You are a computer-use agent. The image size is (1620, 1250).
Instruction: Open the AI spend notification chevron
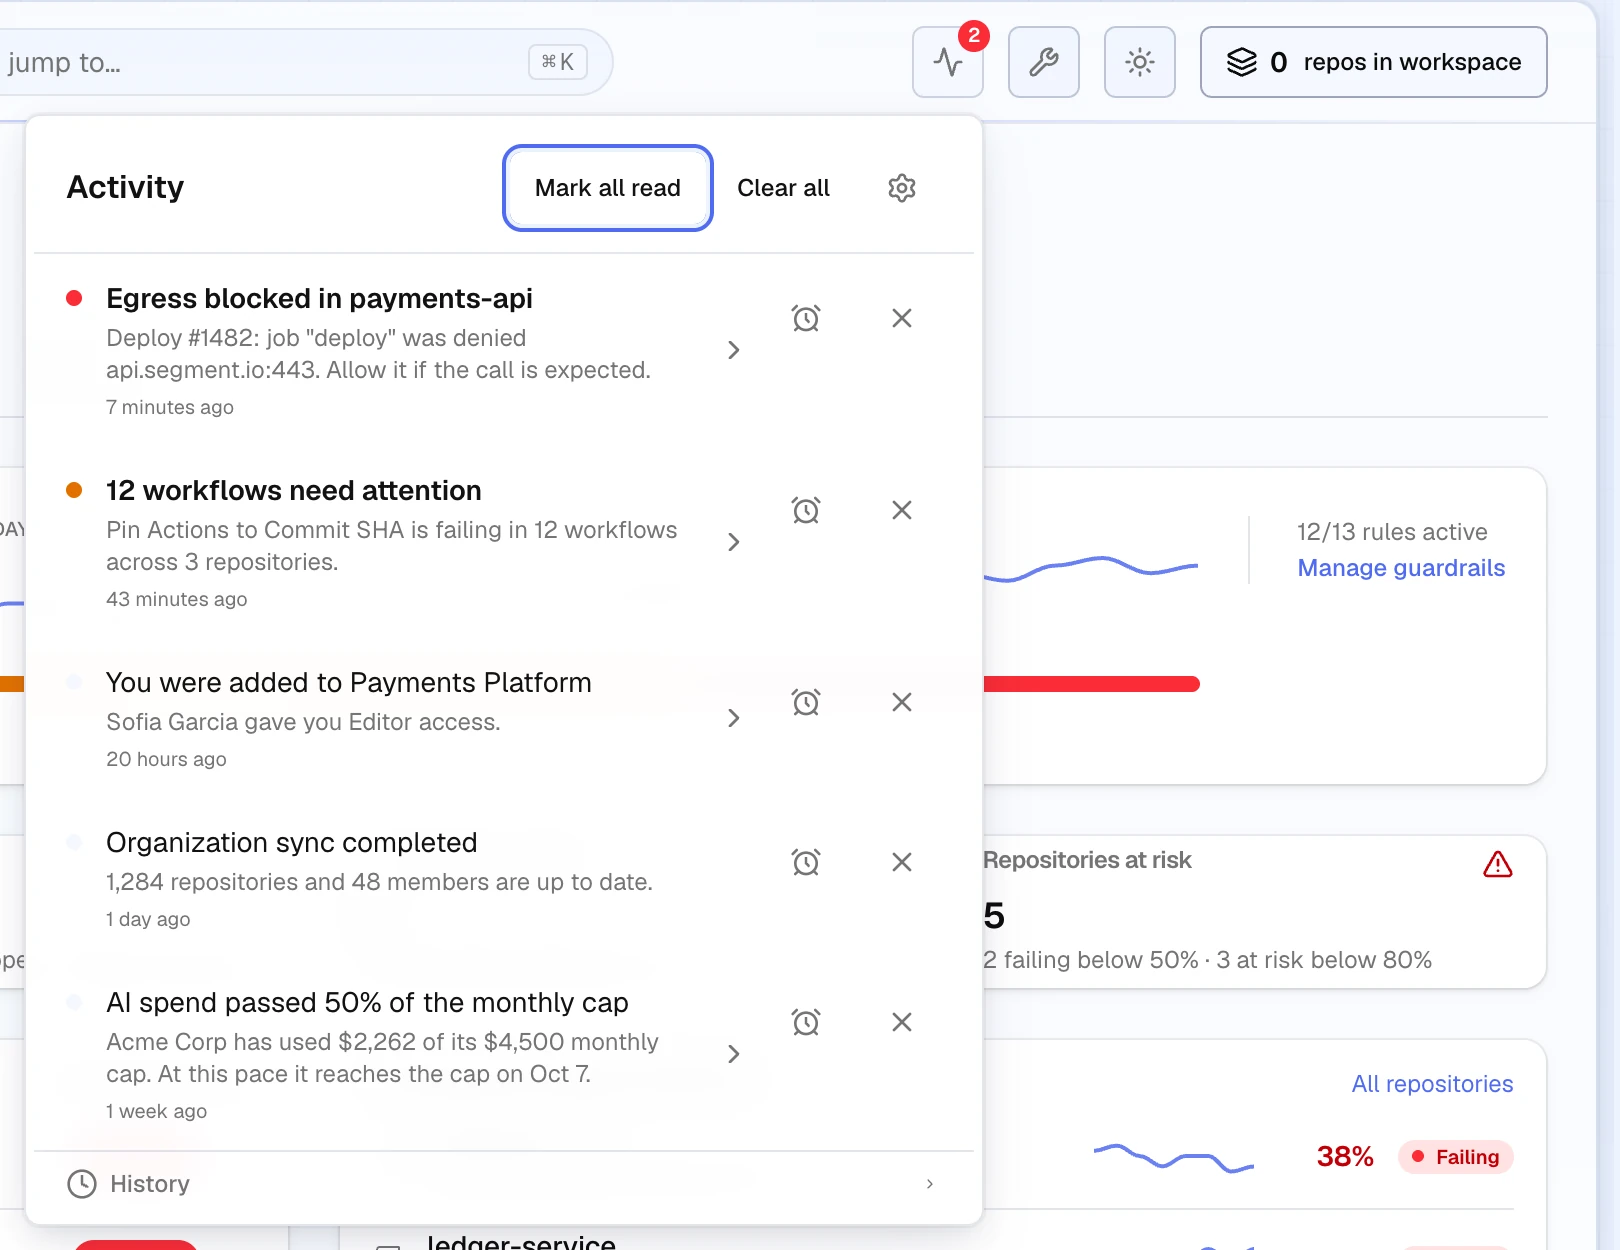tap(734, 1054)
